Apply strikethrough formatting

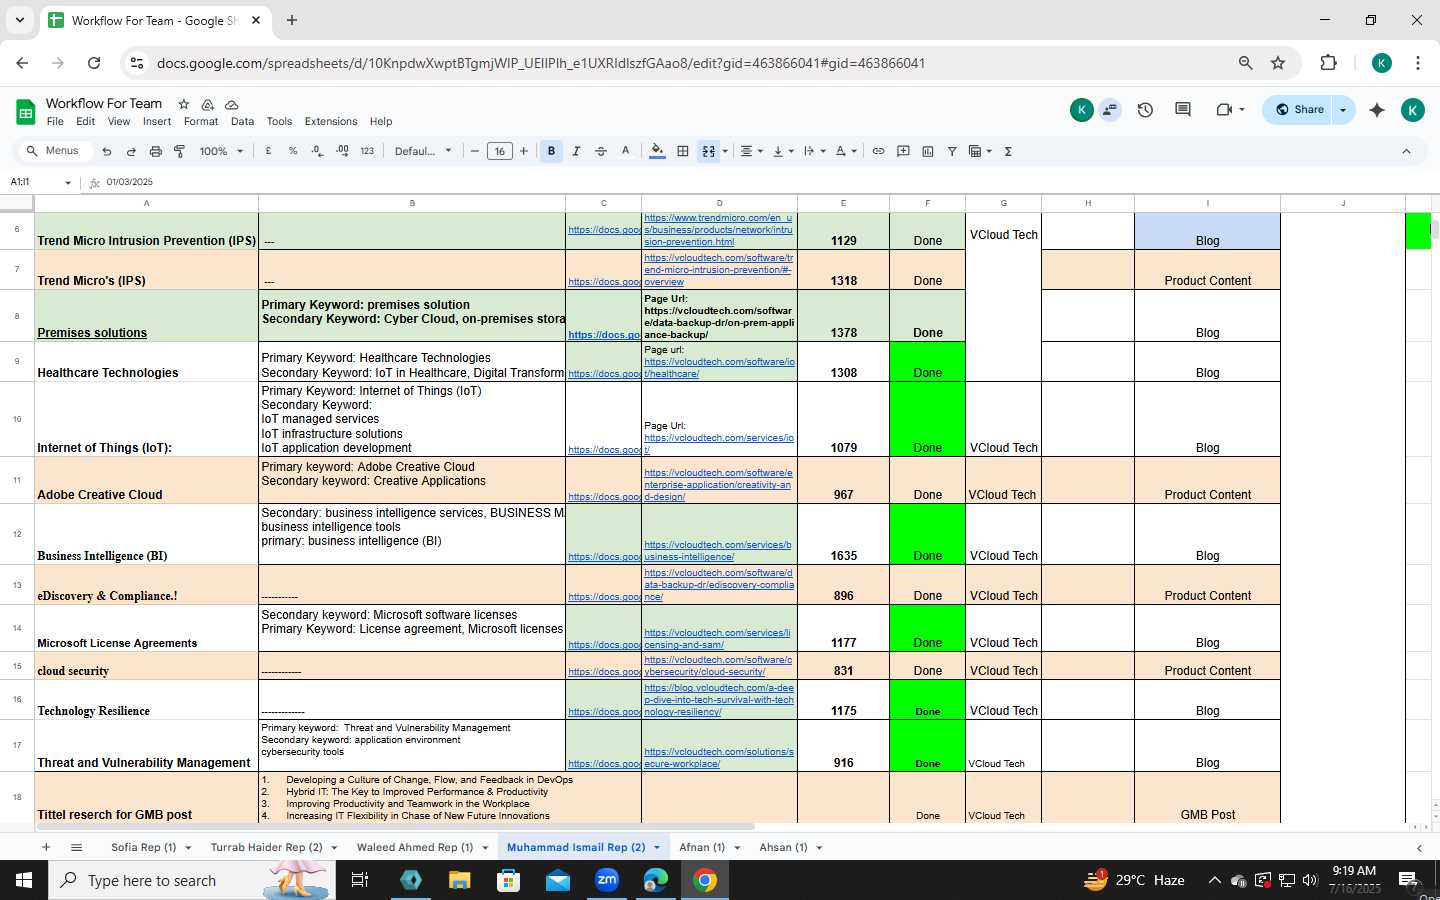tap(601, 151)
